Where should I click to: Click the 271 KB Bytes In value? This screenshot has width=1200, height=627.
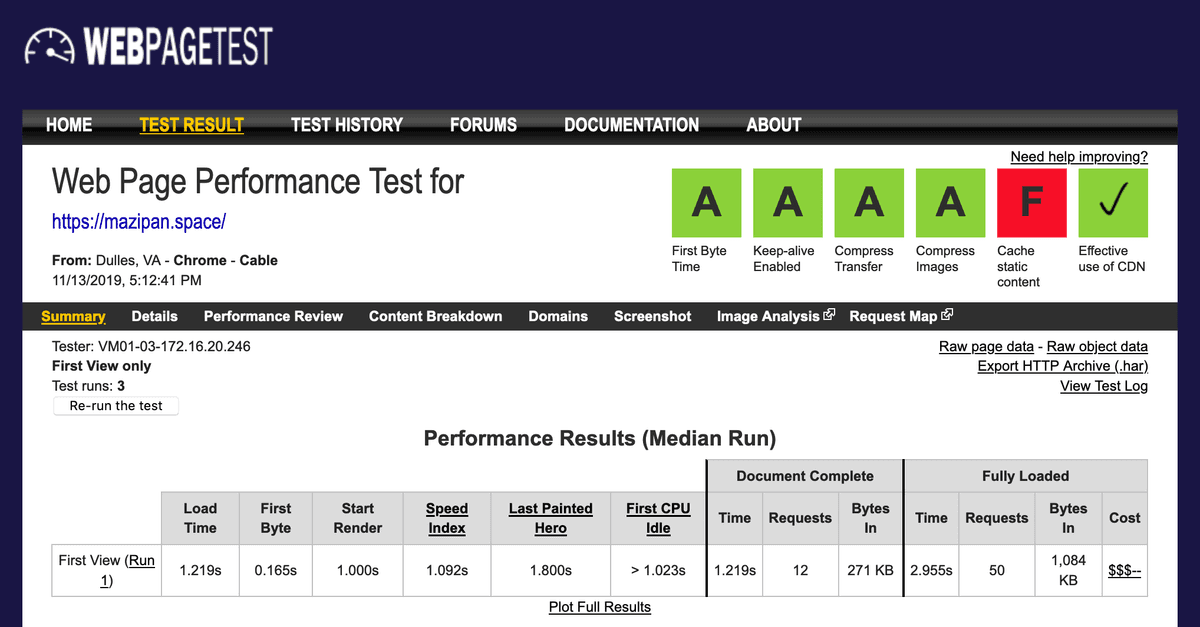pos(870,570)
